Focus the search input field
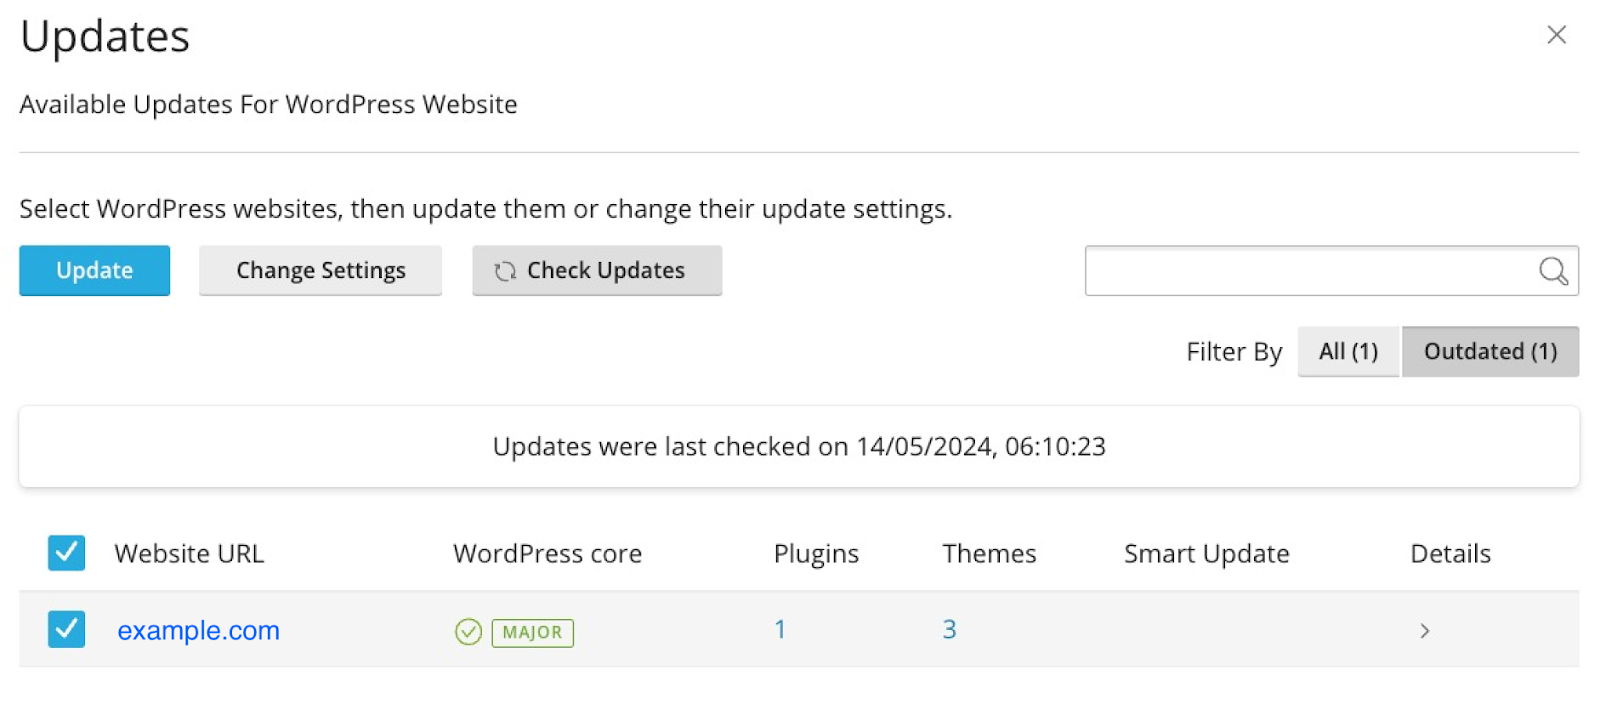 tap(1310, 271)
